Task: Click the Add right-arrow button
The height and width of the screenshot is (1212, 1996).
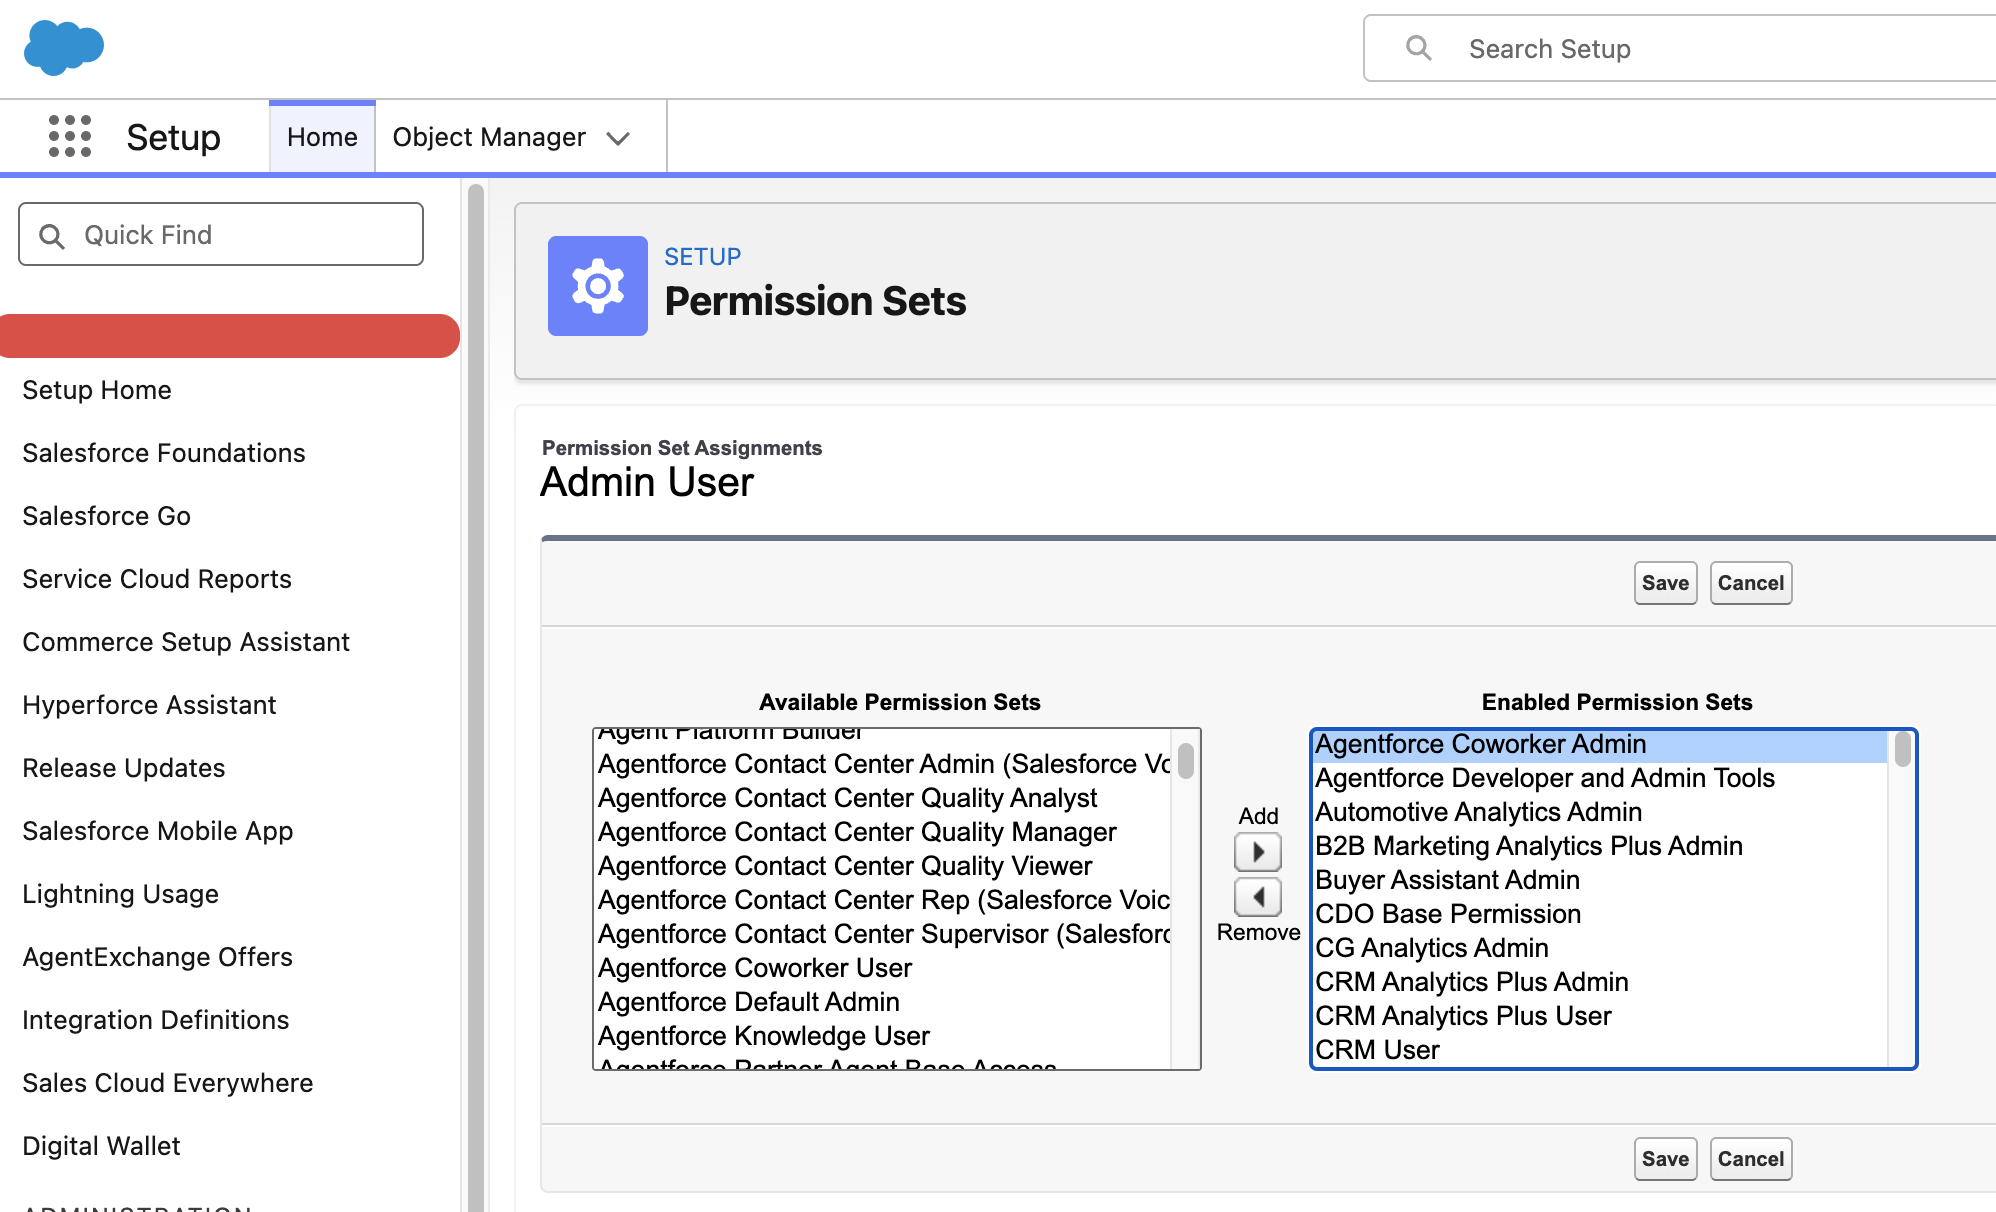Action: point(1258,852)
